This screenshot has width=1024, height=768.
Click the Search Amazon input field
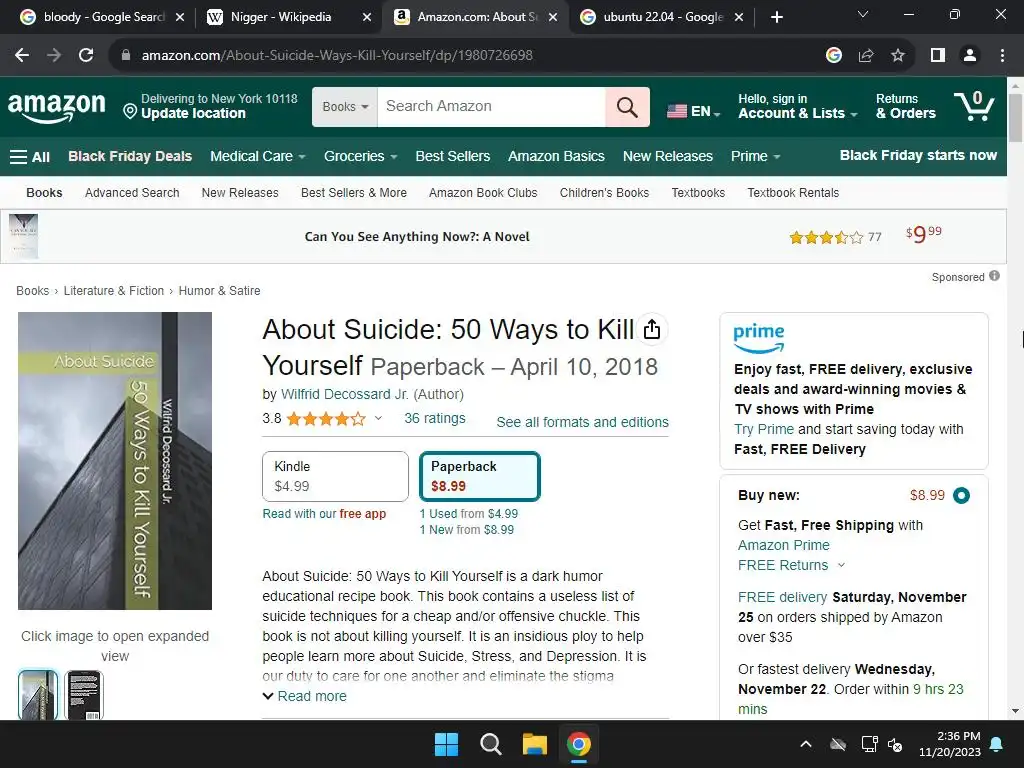coord(491,106)
